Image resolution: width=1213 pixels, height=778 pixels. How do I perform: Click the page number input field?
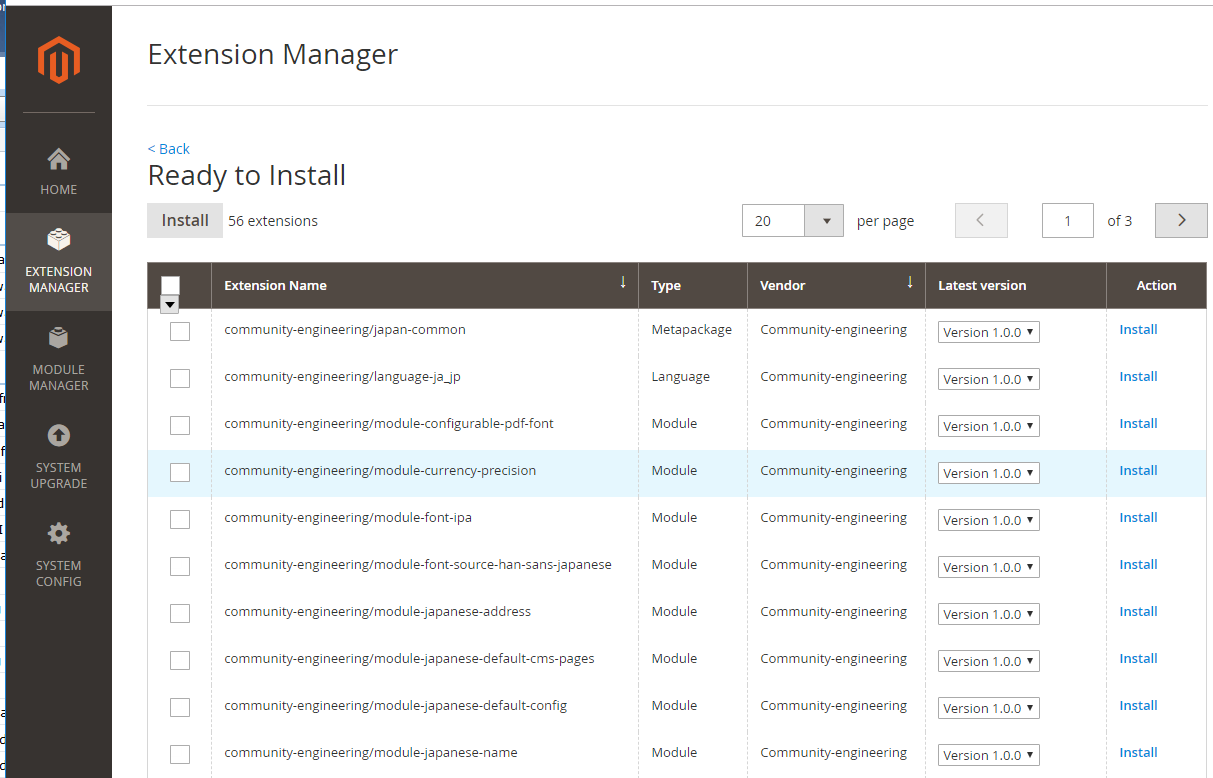[x=1067, y=221]
